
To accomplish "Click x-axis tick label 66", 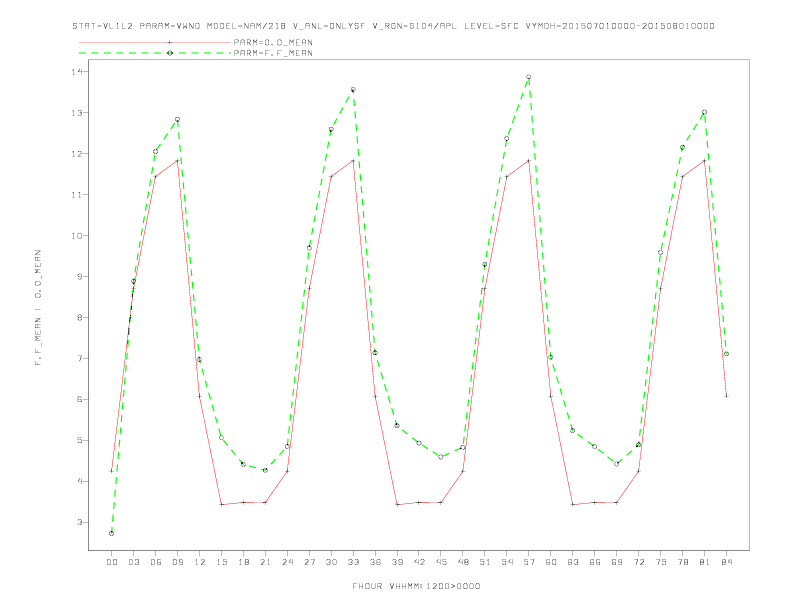I will click(595, 562).
